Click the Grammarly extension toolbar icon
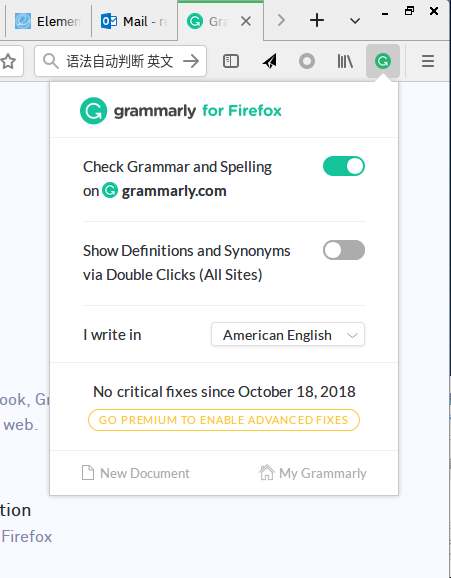Image resolution: width=451 pixels, height=578 pixels. coord(383,61)
